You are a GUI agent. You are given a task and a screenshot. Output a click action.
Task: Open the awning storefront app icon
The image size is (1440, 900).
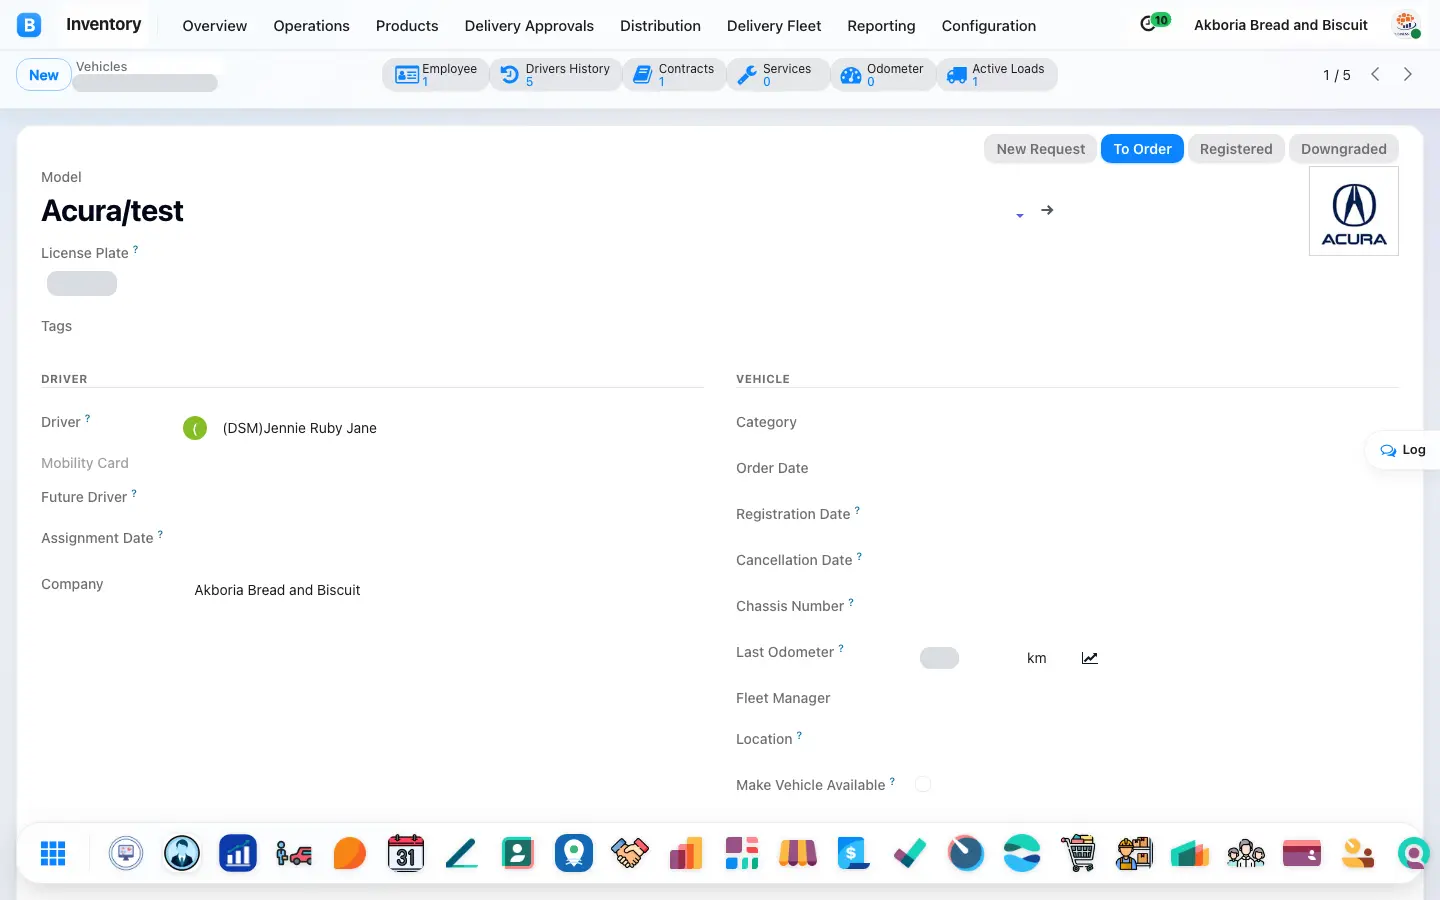point(798,853)
